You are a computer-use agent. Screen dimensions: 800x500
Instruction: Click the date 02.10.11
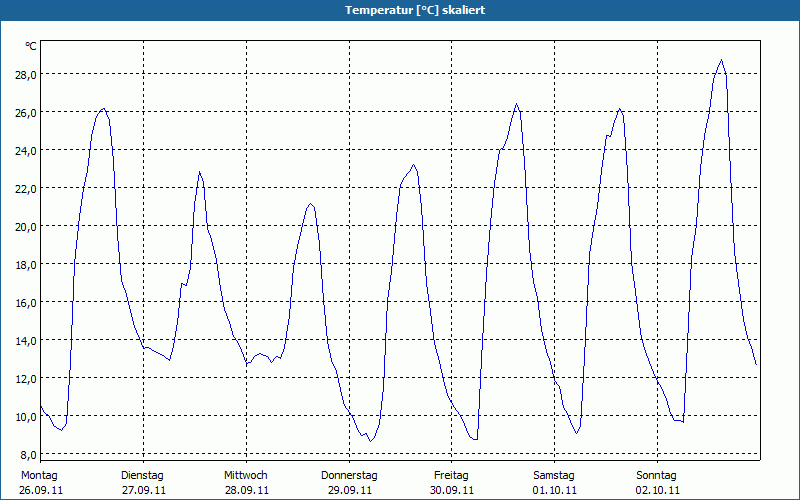coord(658,491)
